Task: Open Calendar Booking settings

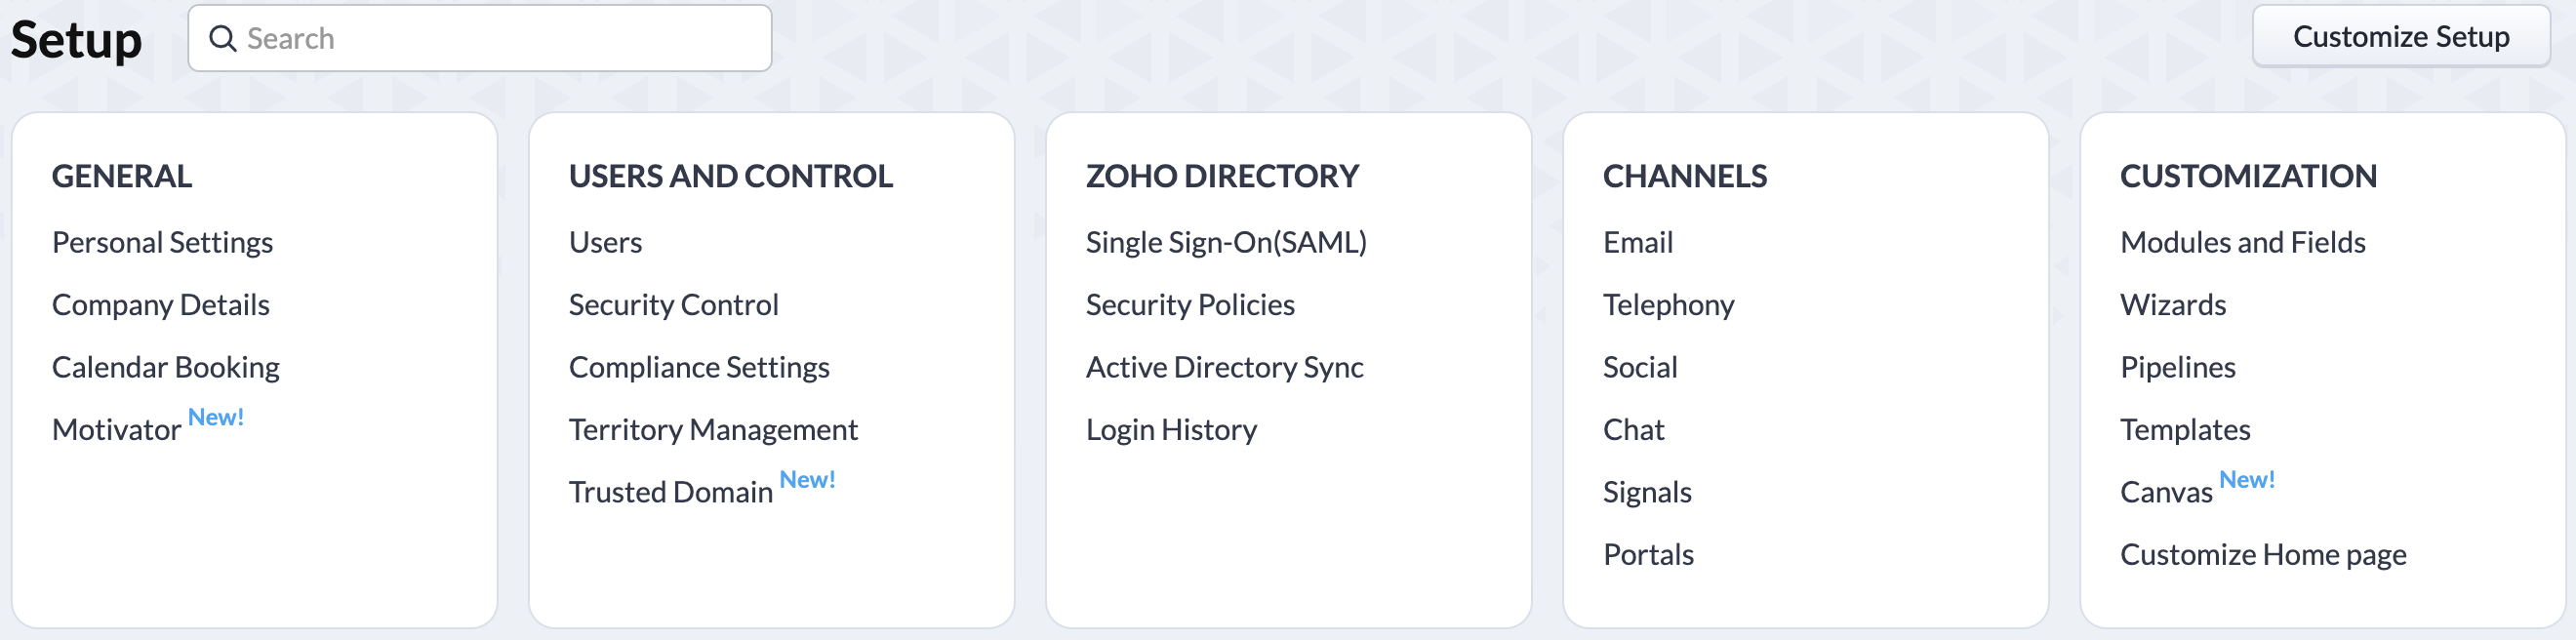Action: [165, 367]
